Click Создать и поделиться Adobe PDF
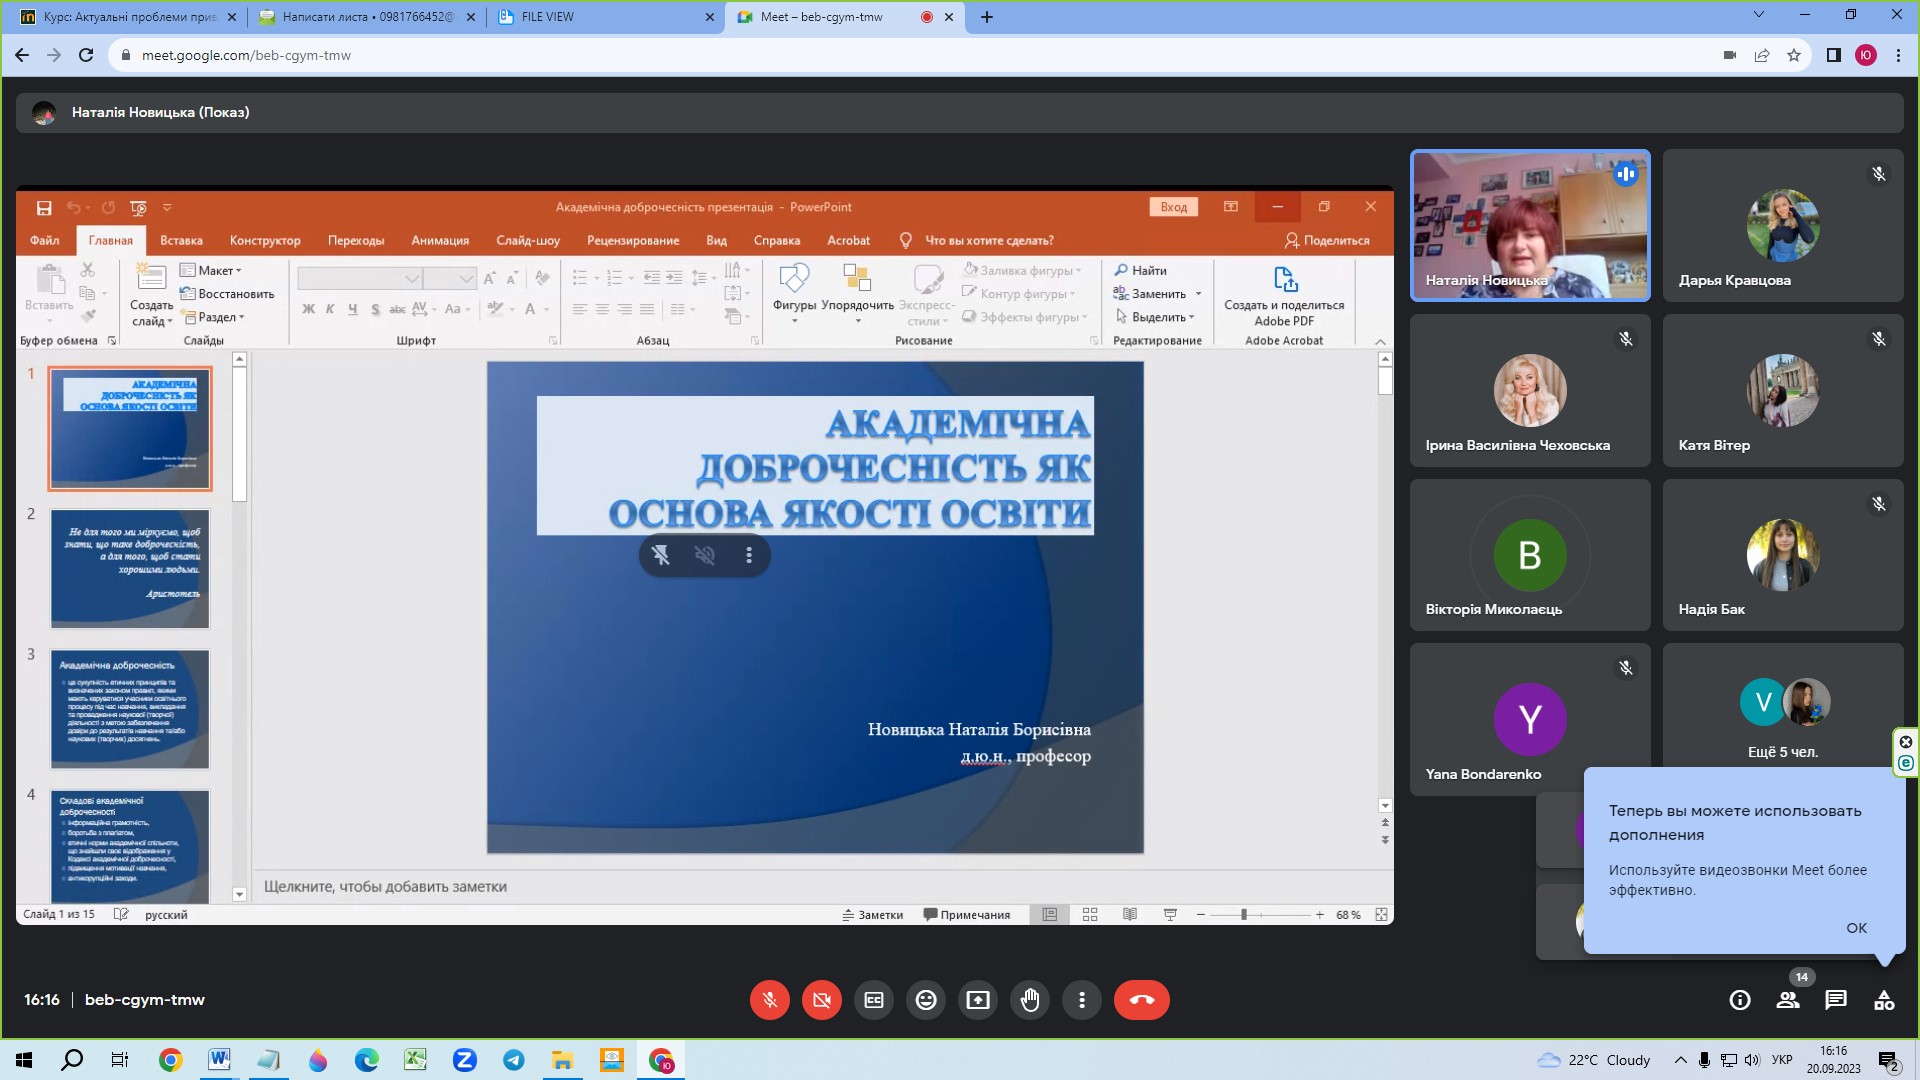This screenshot has width=1920, height=1080. [1284, 295]
